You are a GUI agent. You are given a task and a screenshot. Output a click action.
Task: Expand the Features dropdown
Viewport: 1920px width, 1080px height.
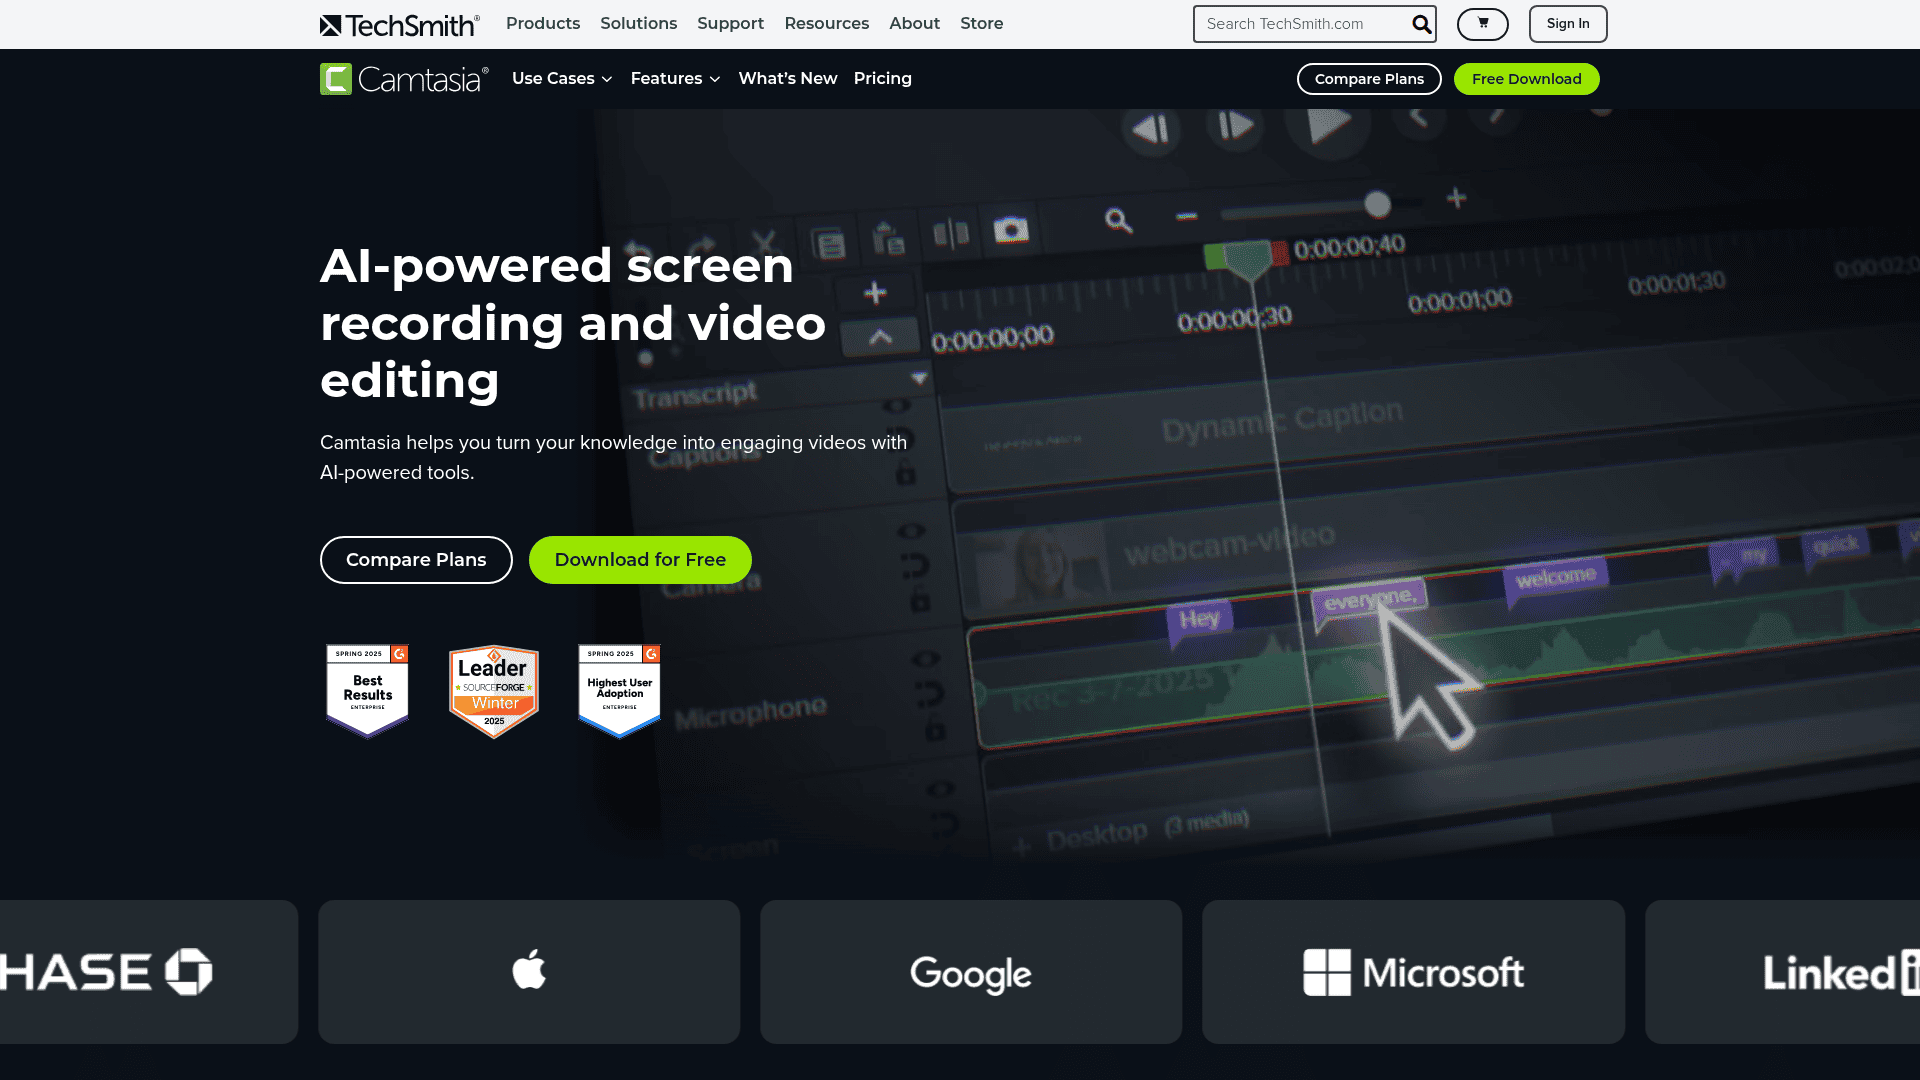pyautogui.click(x=675, y=79)
